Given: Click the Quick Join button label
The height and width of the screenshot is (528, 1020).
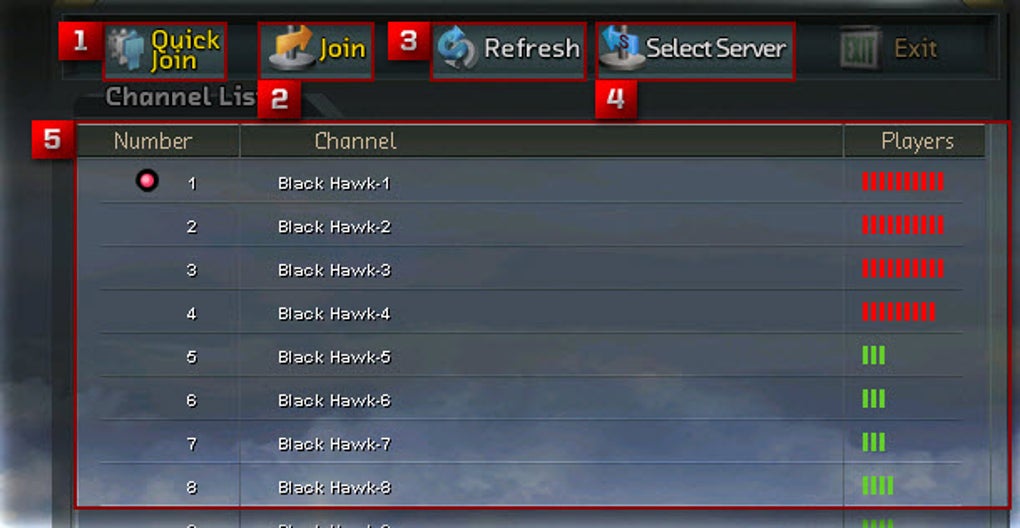Looking at the screenshot, I should 176,50.
